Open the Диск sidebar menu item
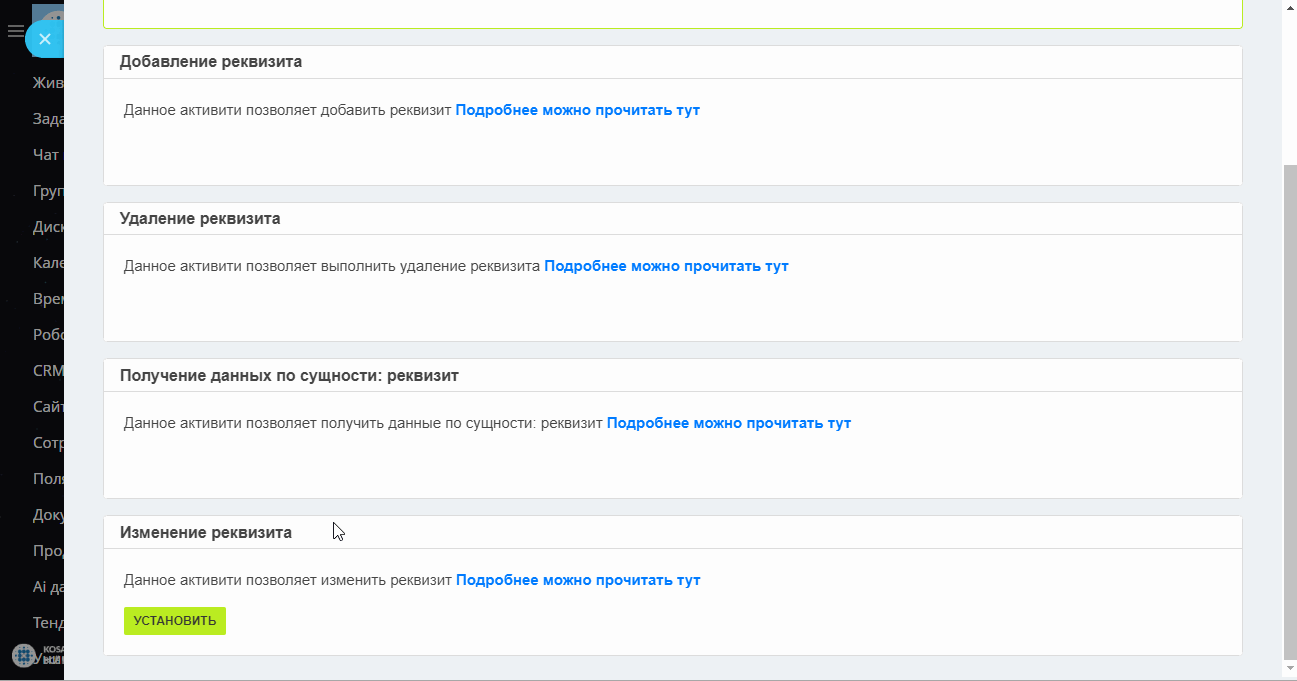Screen dimensions: 1297x681 [48, 227]
